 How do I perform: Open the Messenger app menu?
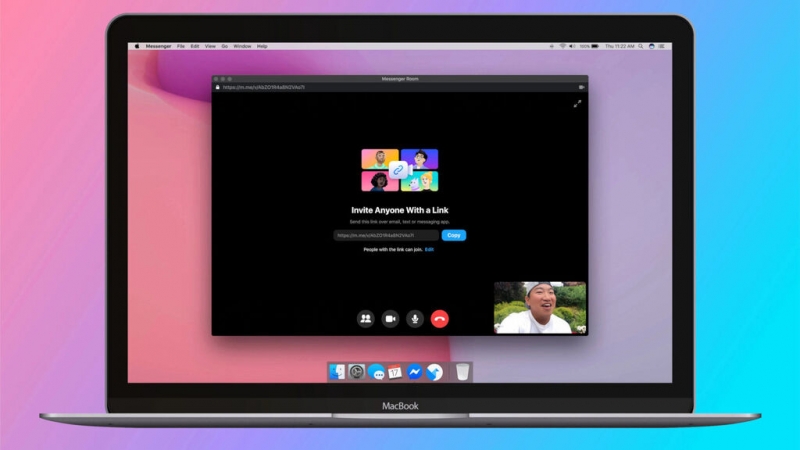click(x=159, y=46)
